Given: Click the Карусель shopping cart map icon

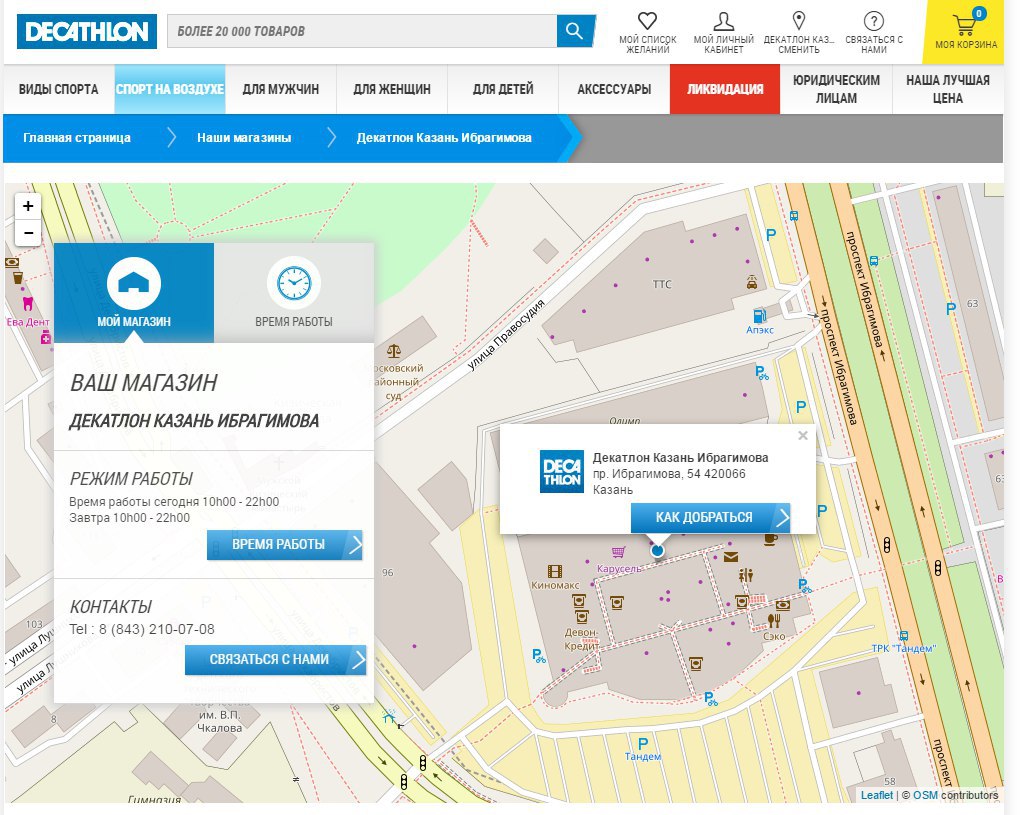Looking at the screenshot, I should [x=618, y=552].
